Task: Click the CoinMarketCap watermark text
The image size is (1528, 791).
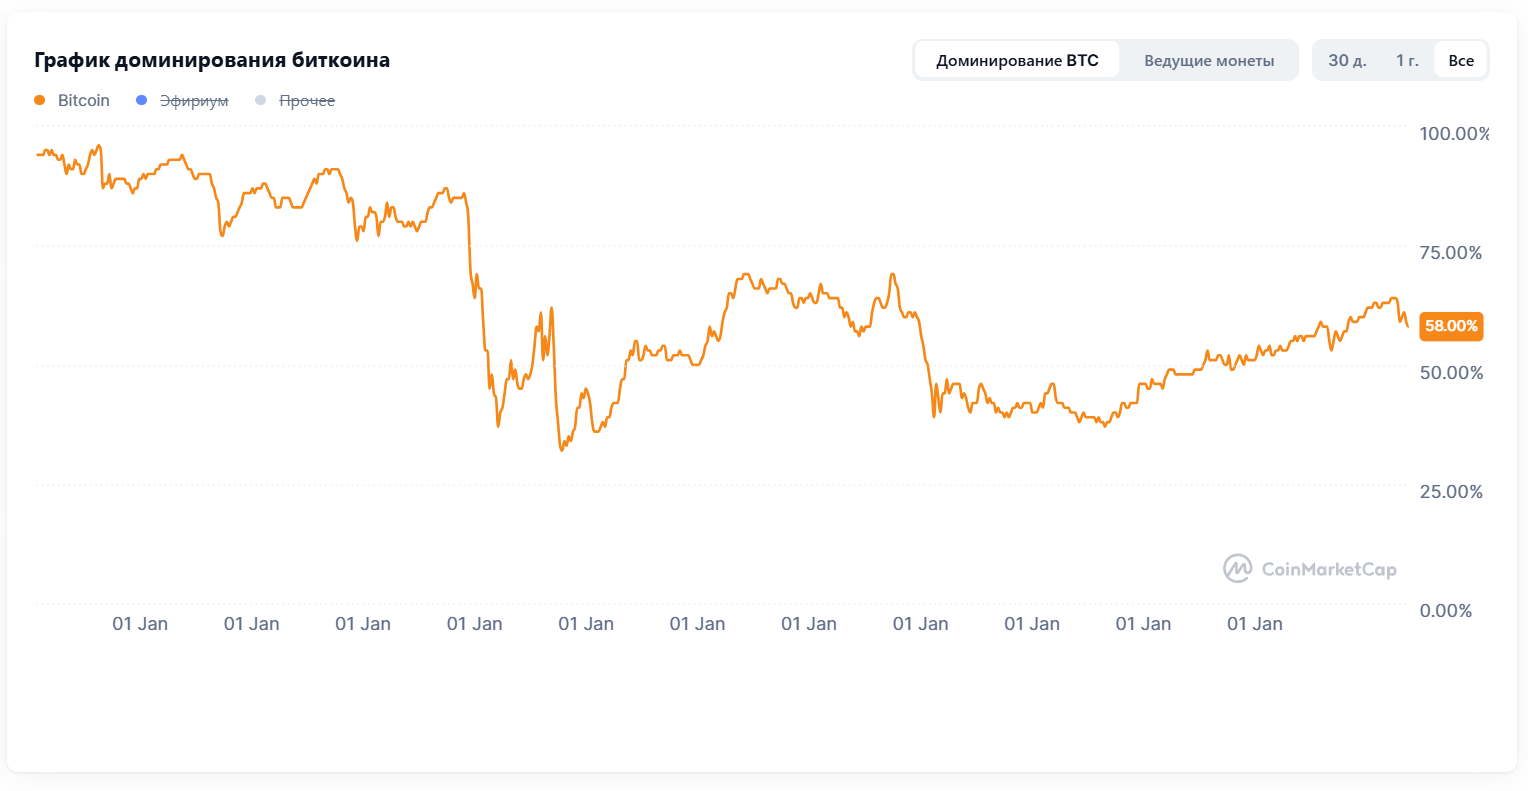Action: (x=1329, y=570)
